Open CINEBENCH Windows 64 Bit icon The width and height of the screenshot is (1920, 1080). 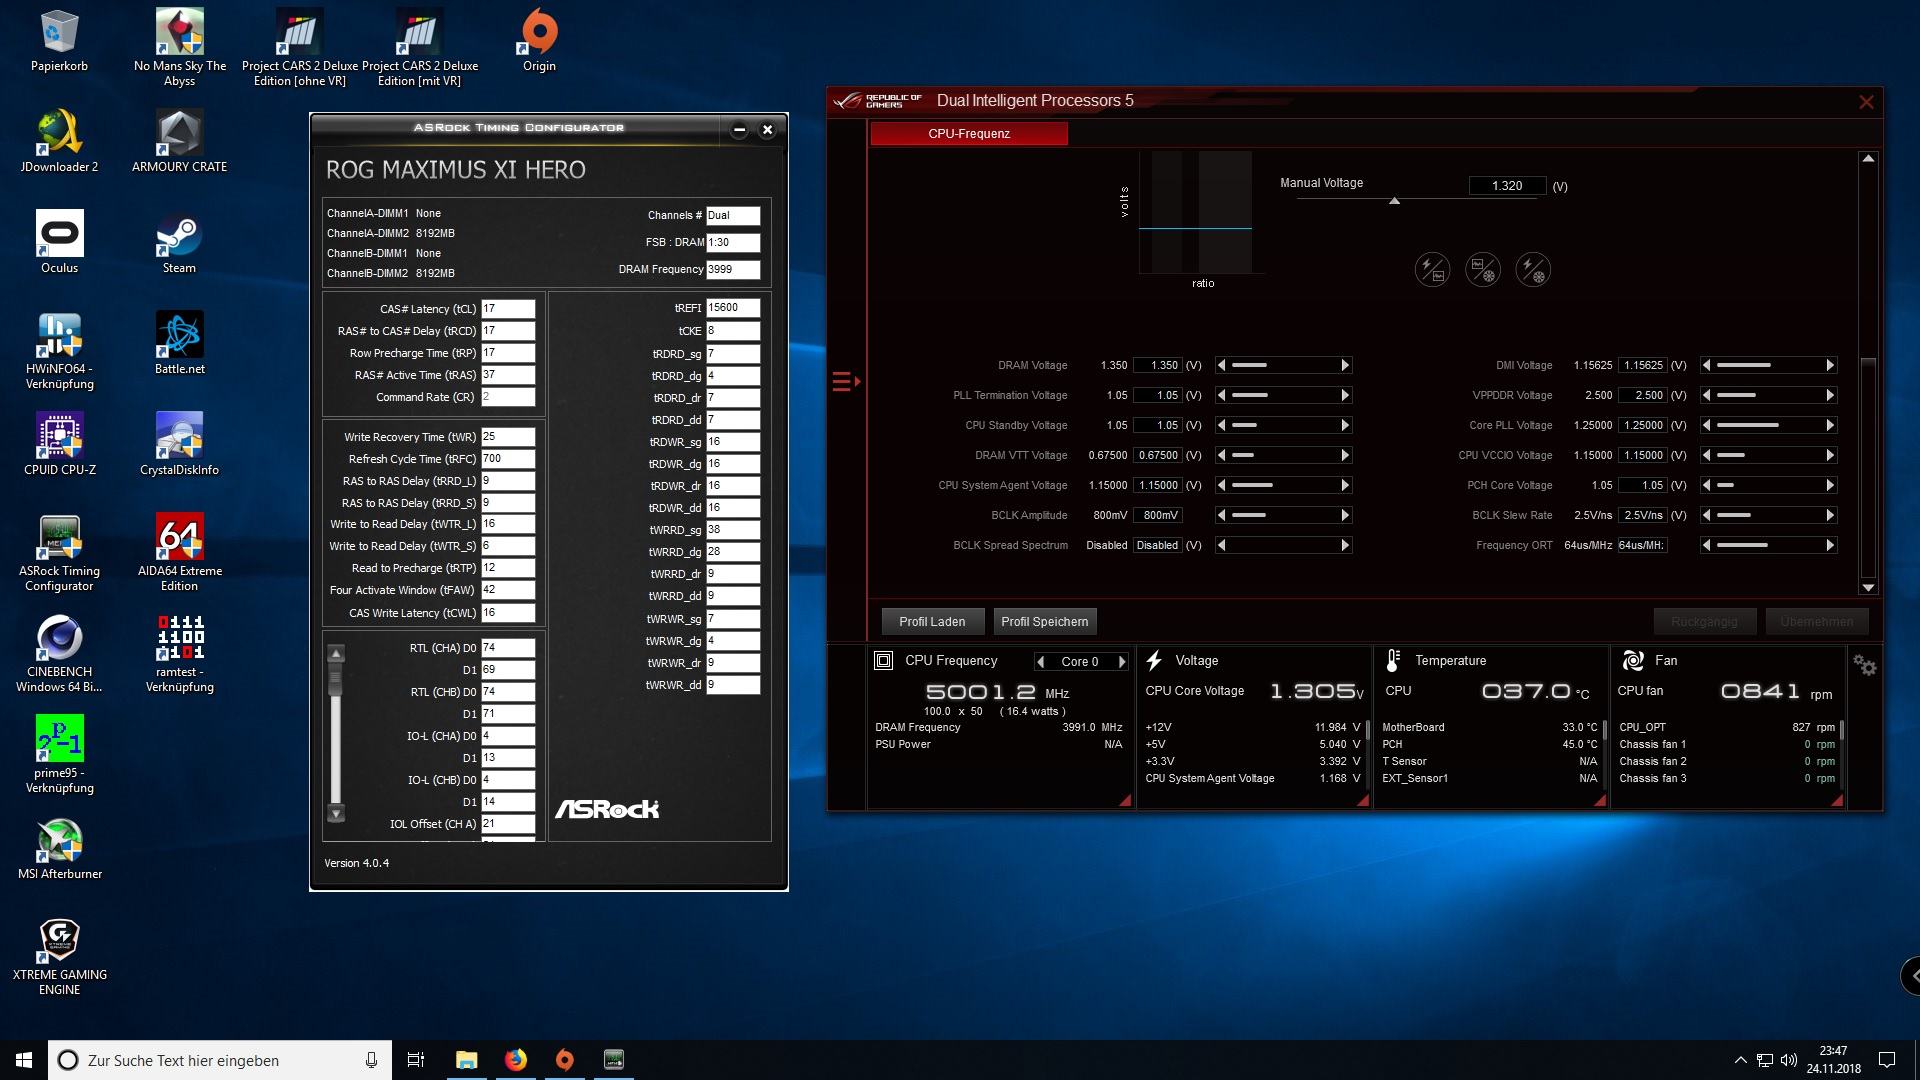tap(59, 653)
